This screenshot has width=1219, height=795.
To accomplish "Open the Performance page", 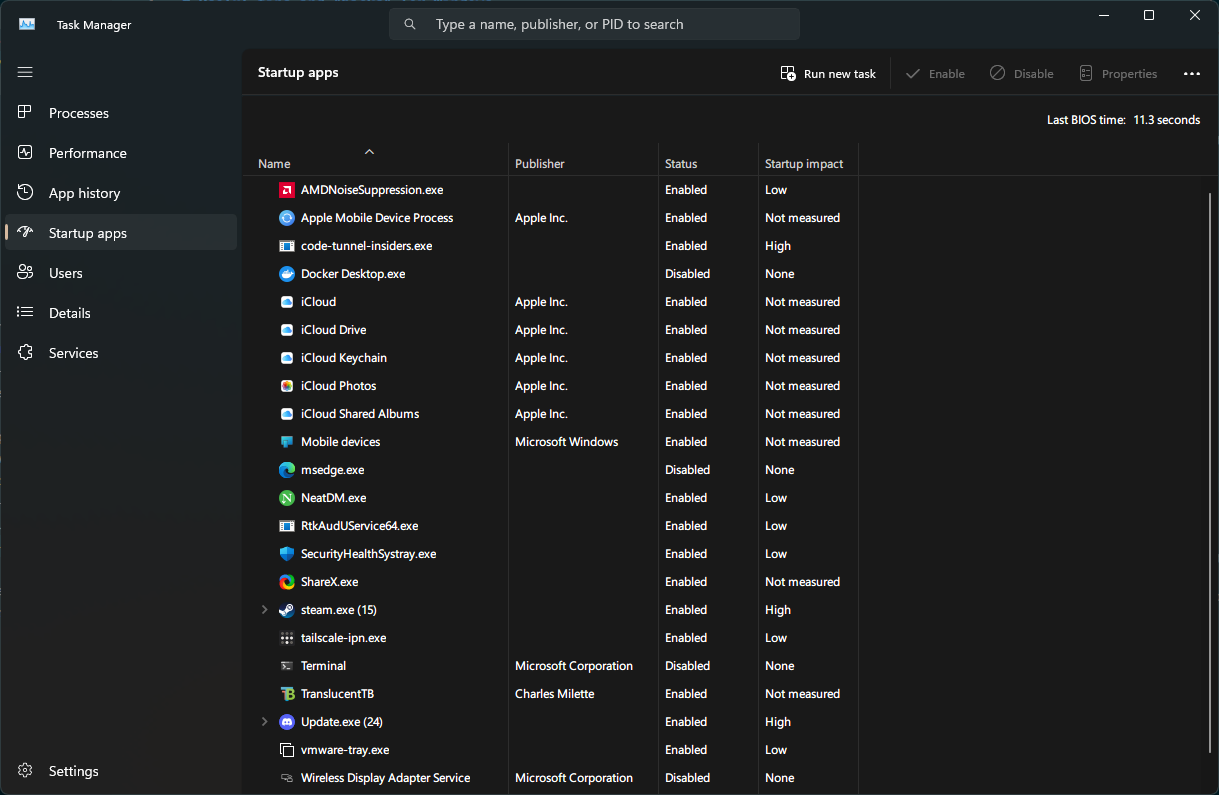I will [x=121, y=153].
